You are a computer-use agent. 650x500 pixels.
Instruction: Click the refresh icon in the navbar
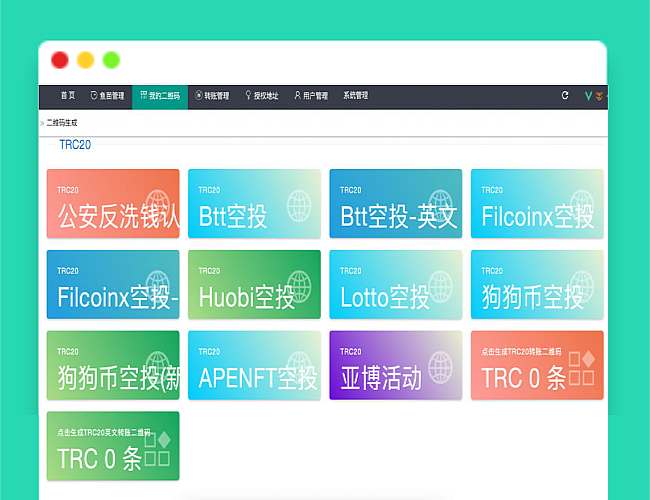tap(565, 96)
